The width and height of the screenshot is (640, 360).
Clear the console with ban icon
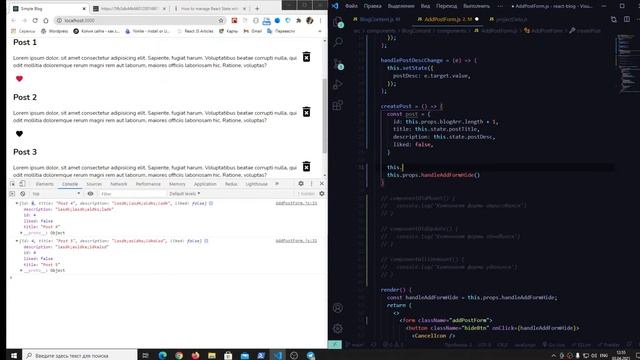click(23, 193)
